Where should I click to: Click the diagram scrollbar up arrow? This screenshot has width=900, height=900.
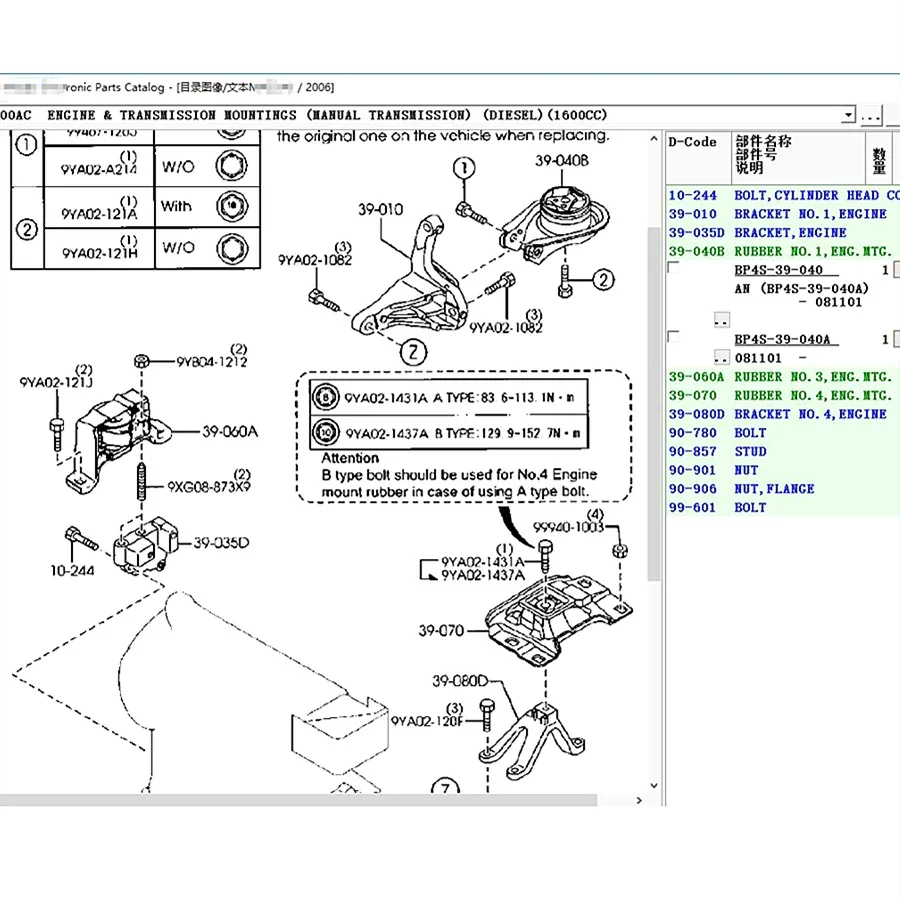pos(654,138)
